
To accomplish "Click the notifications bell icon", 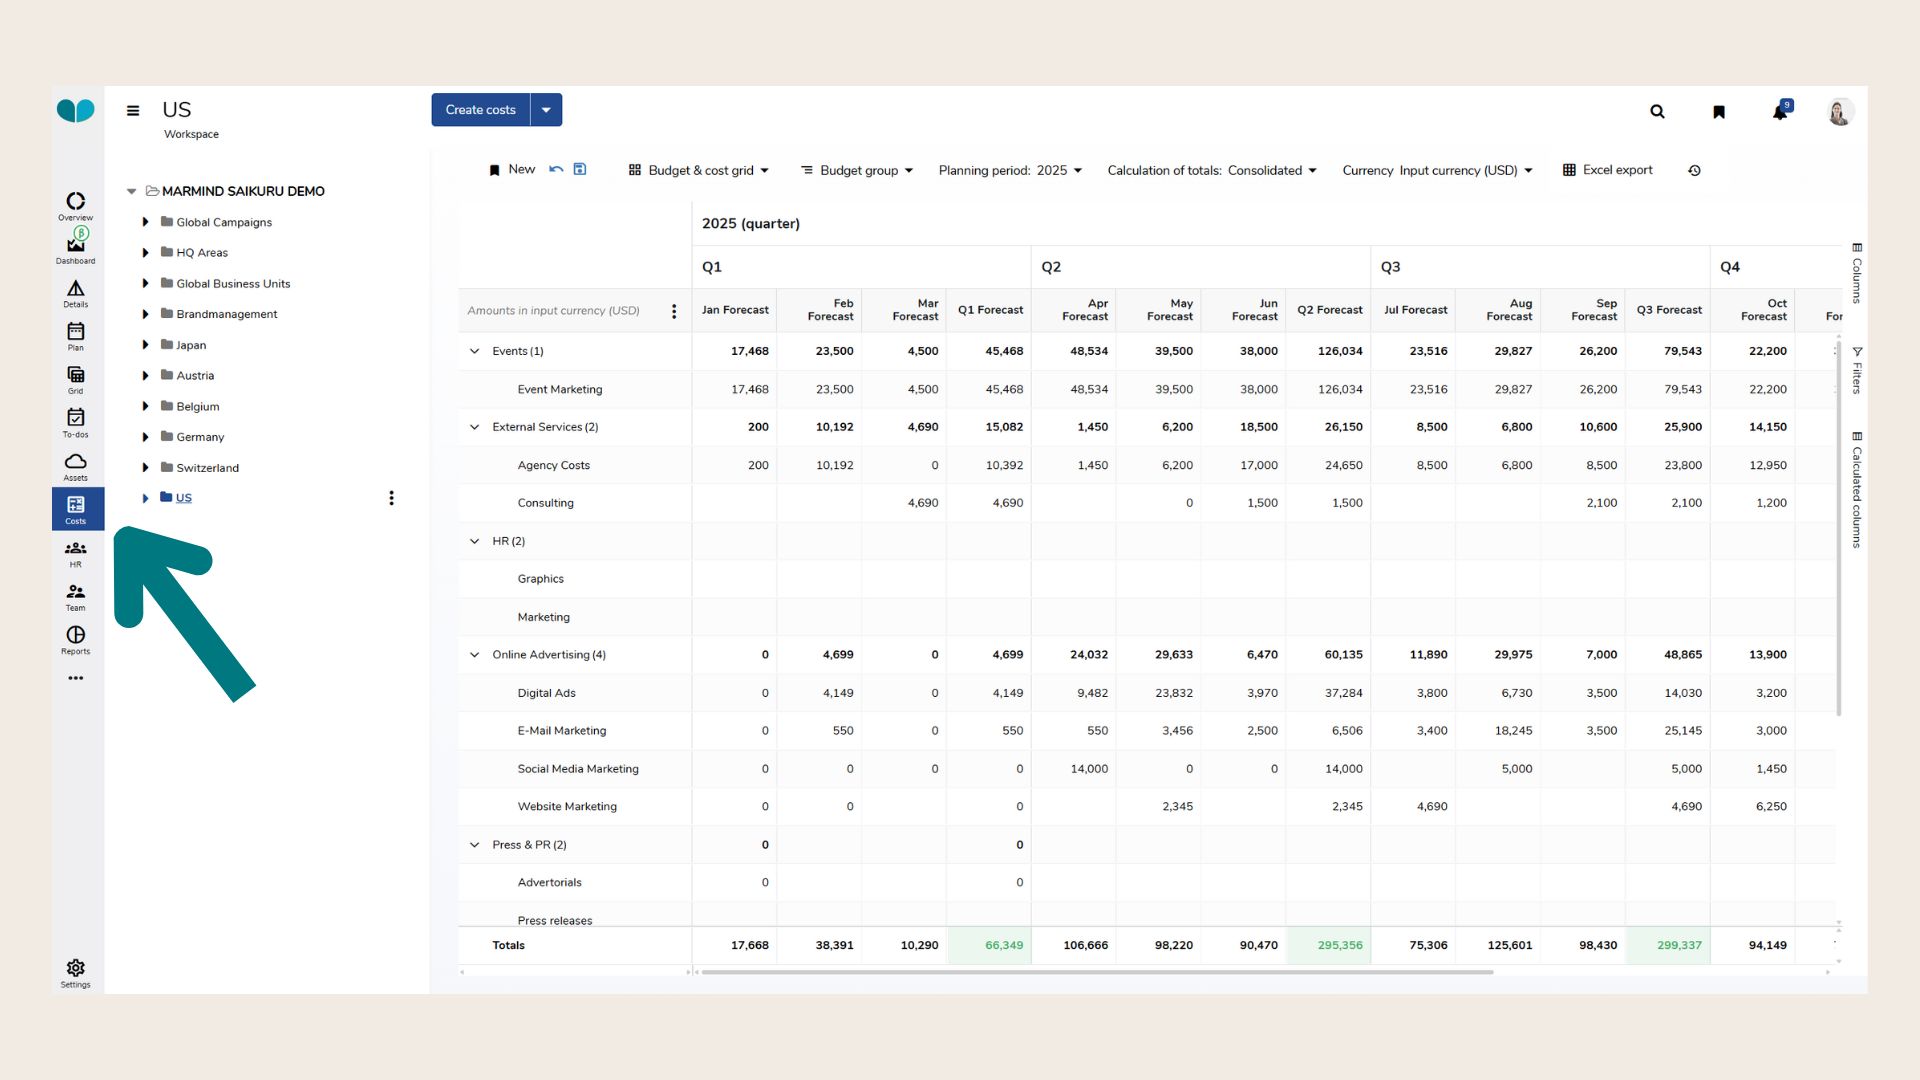I will tap(1780, 112).
